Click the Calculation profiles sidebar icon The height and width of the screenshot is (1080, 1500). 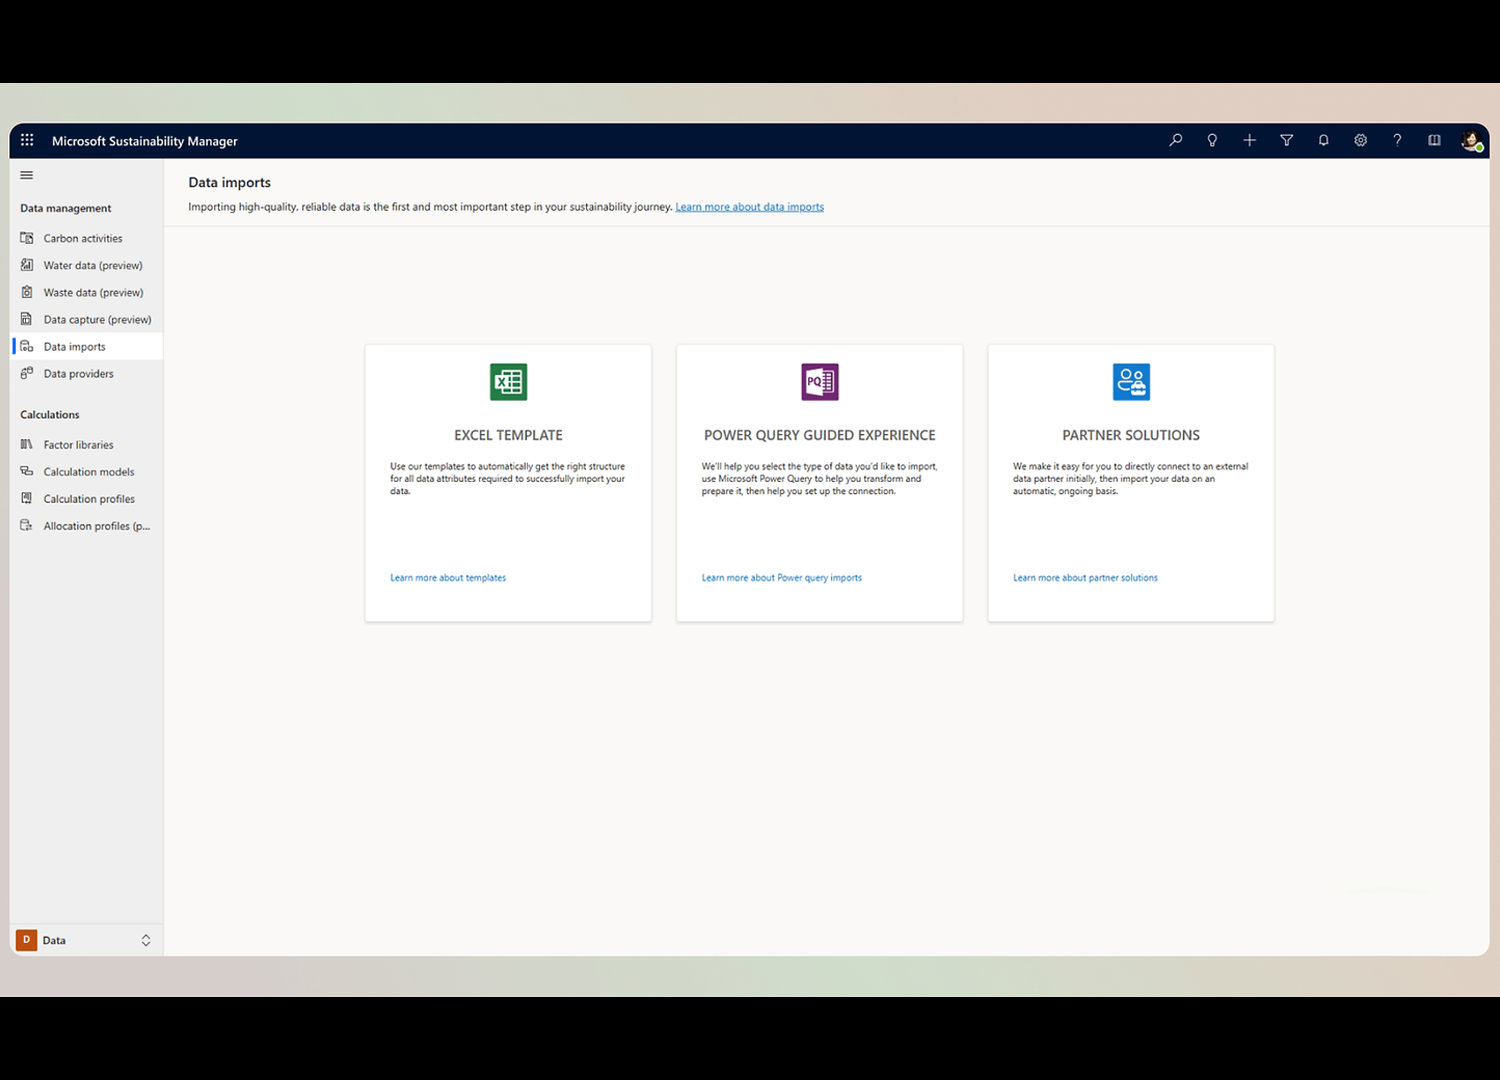click(x=27, y=498)
